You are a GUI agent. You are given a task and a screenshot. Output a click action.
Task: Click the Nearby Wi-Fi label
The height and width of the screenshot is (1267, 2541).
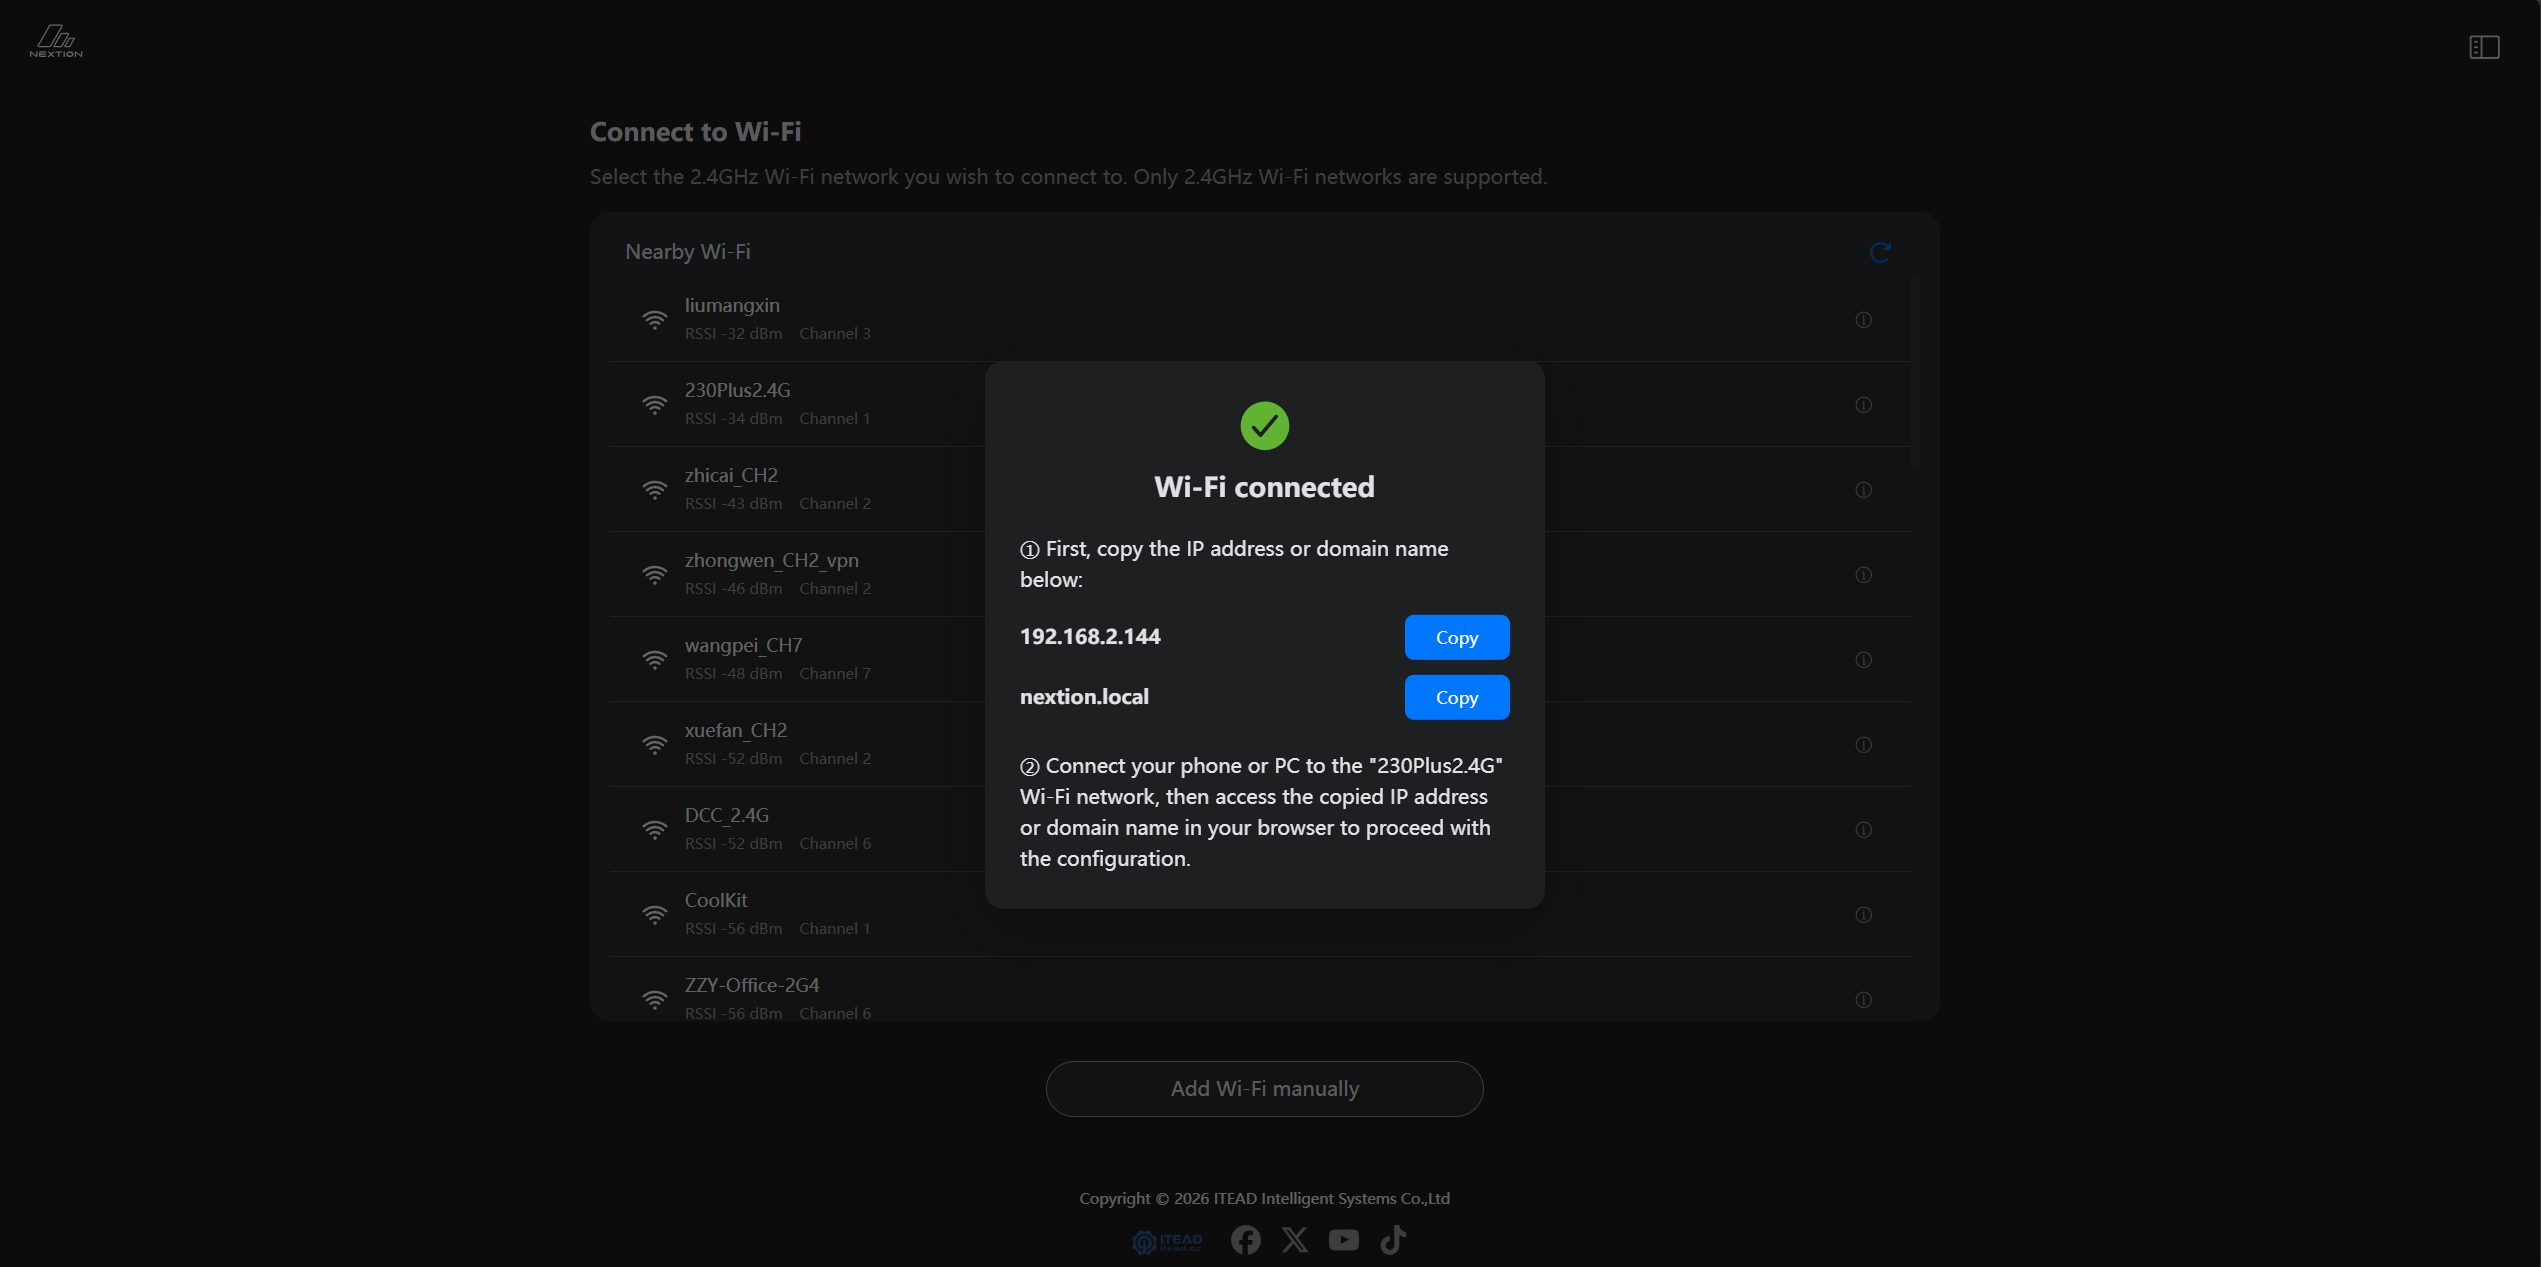click(688, 252)
